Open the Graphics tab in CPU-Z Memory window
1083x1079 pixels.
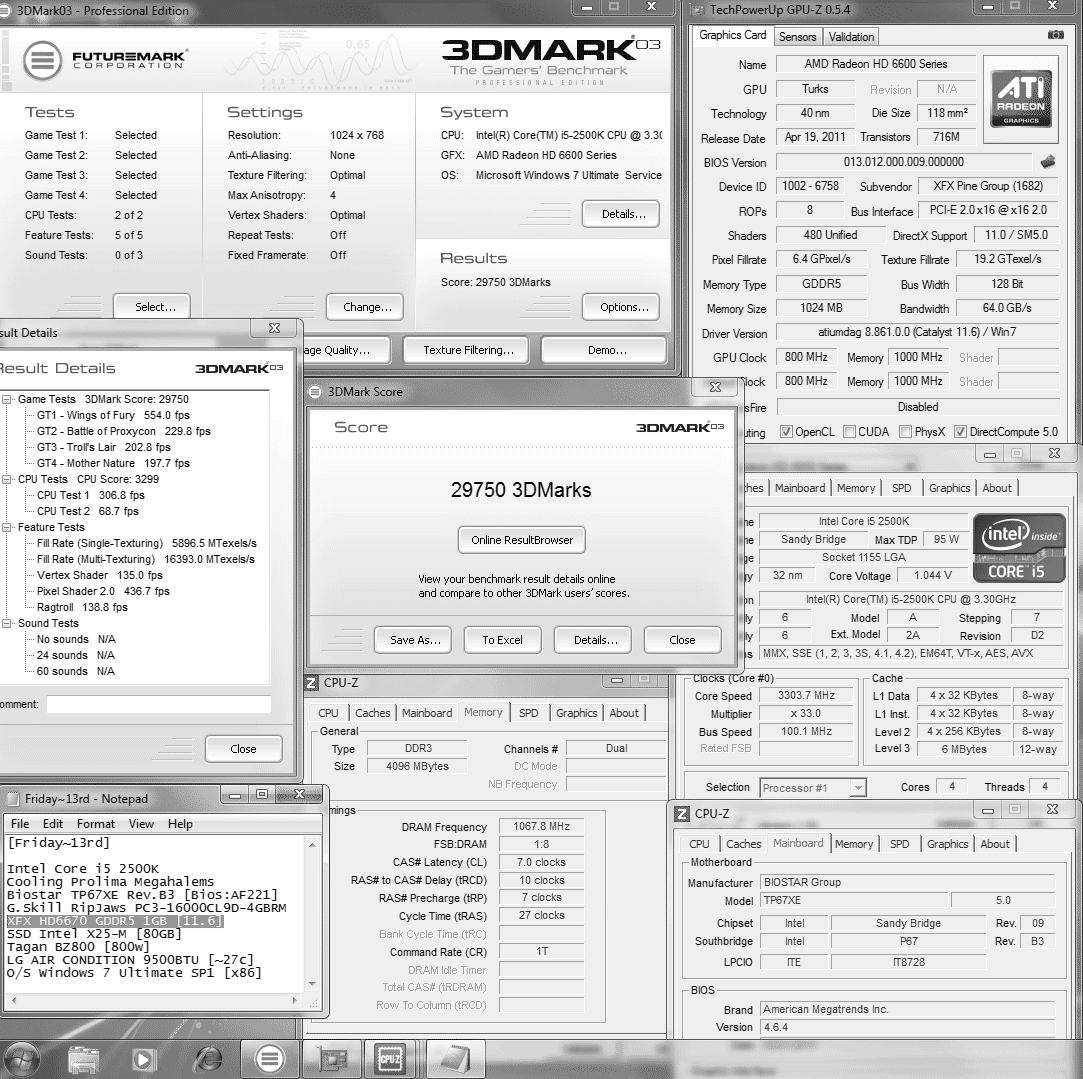coord(577,713)
